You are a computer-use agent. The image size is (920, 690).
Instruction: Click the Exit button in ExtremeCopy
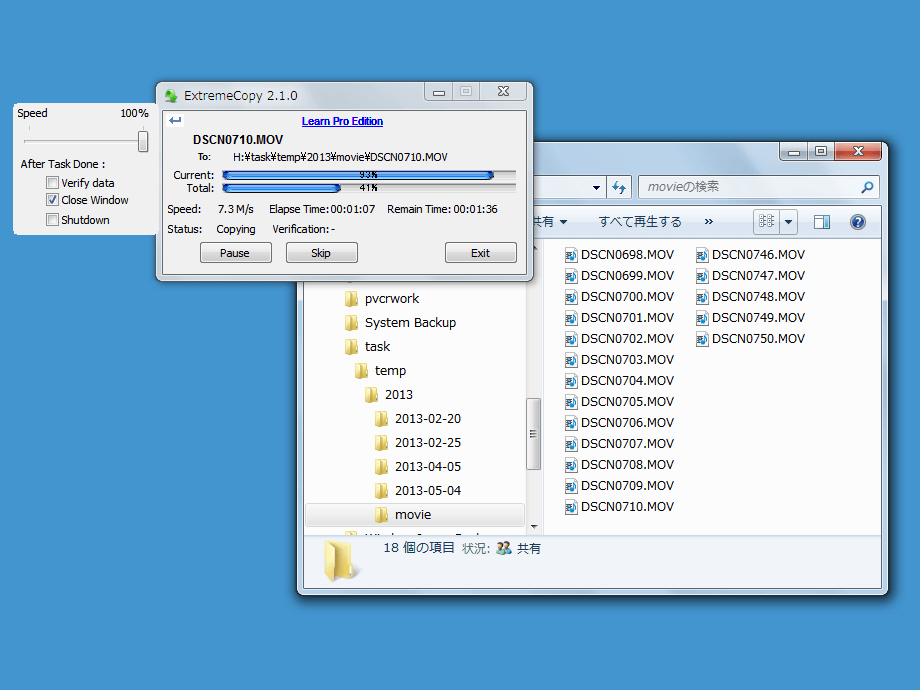coord(481,253)
